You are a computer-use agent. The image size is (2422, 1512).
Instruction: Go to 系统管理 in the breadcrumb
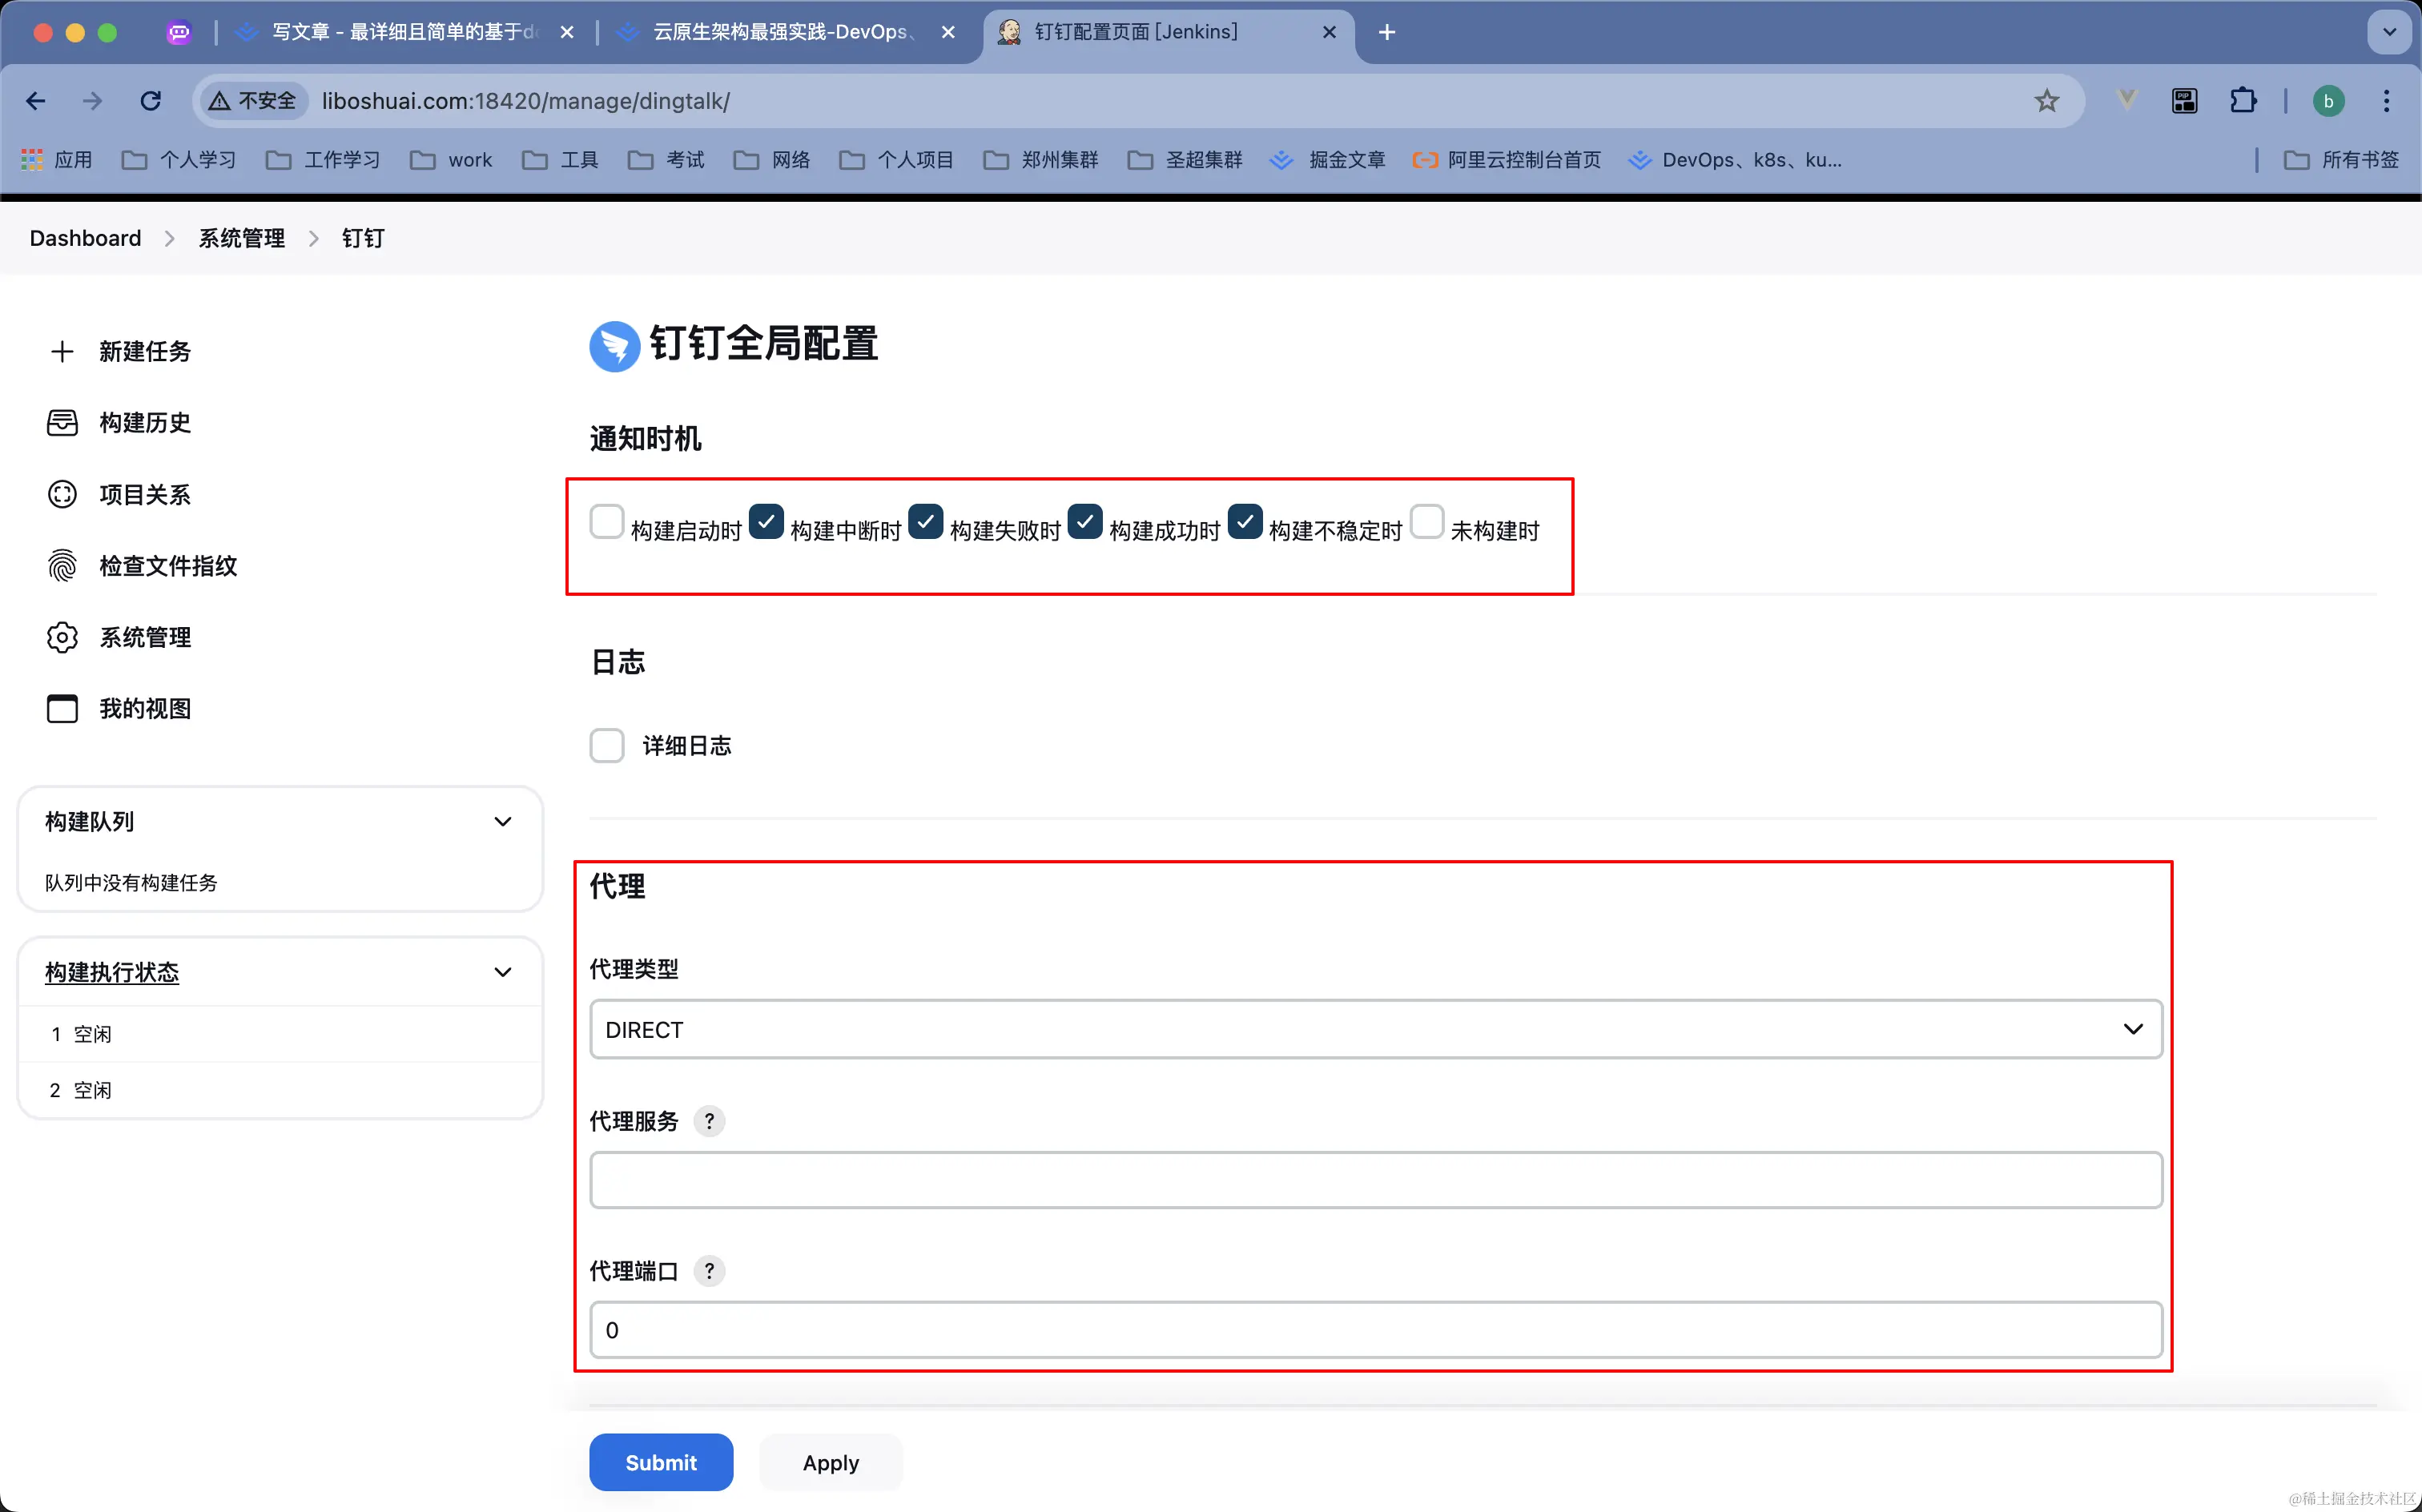[x=241, y=238]
